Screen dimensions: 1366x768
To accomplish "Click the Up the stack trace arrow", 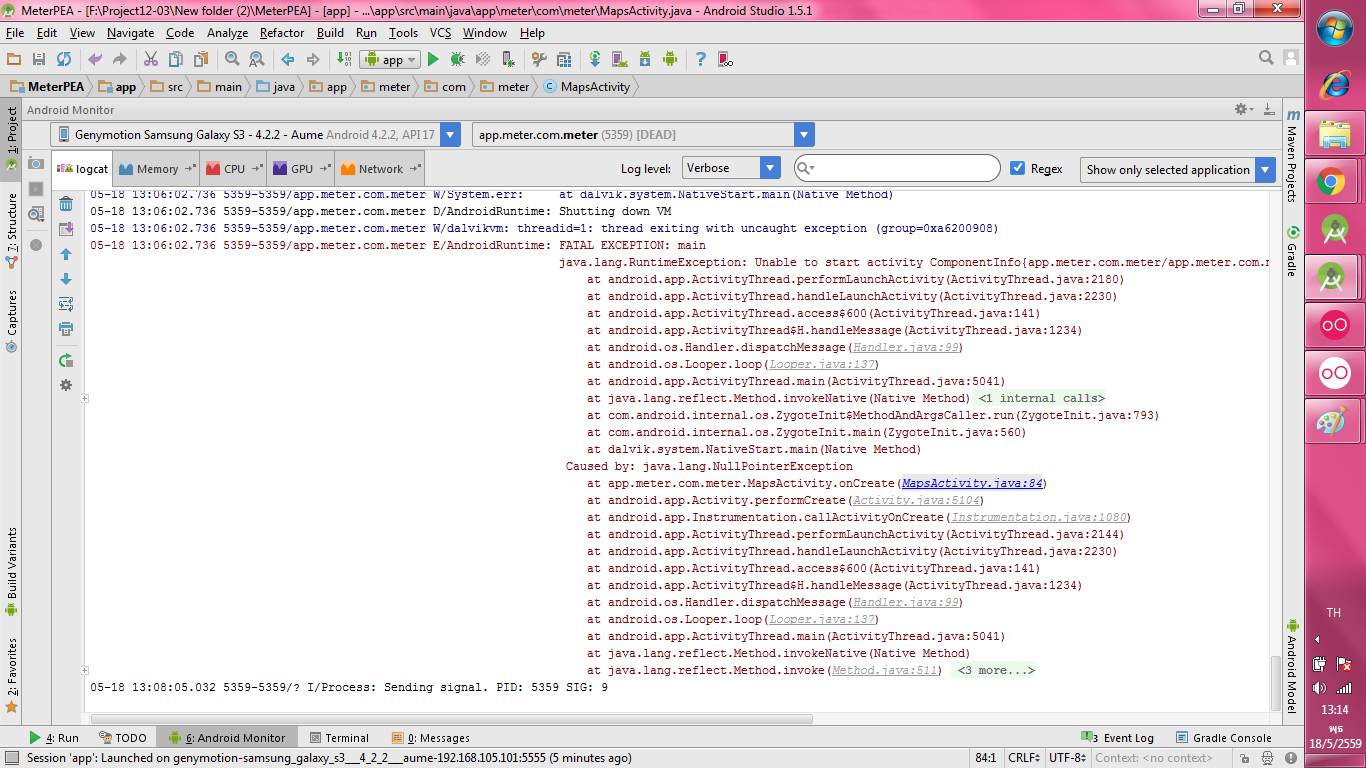I will [66, 254].
